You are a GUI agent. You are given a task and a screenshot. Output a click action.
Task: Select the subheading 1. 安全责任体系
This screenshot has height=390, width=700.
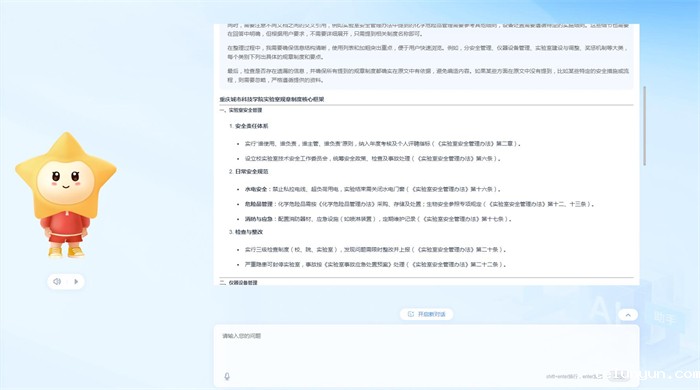pyautogui.click(x=249, y=126)
